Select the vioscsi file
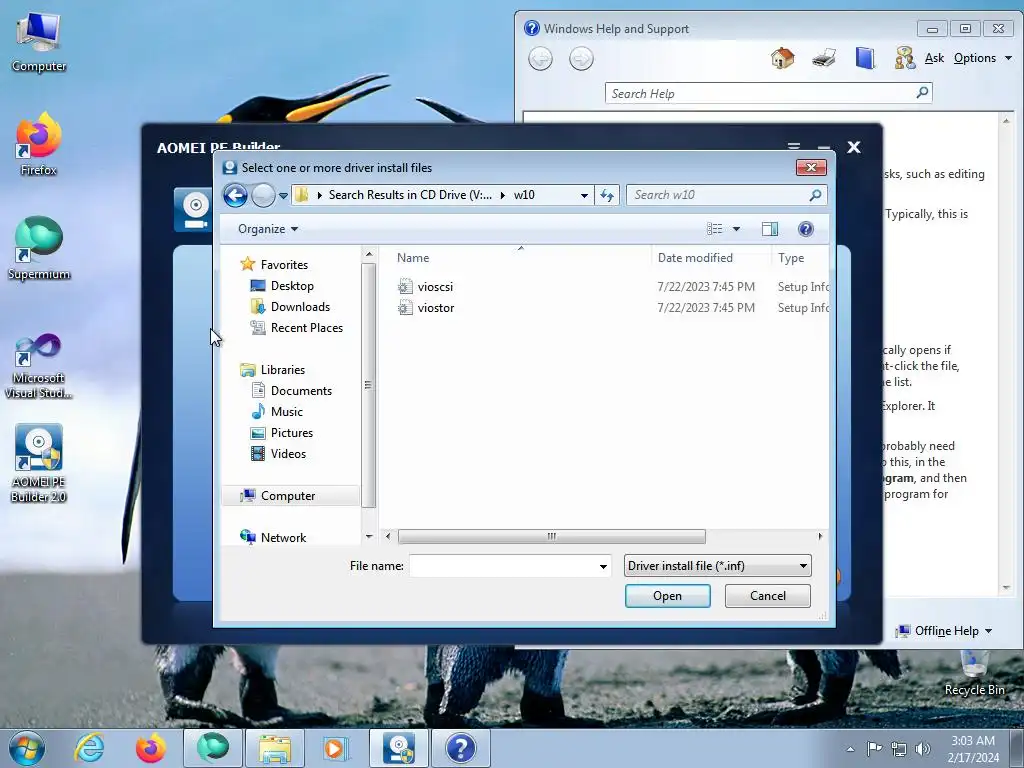Screen dimensions: 1024x768 435,287
